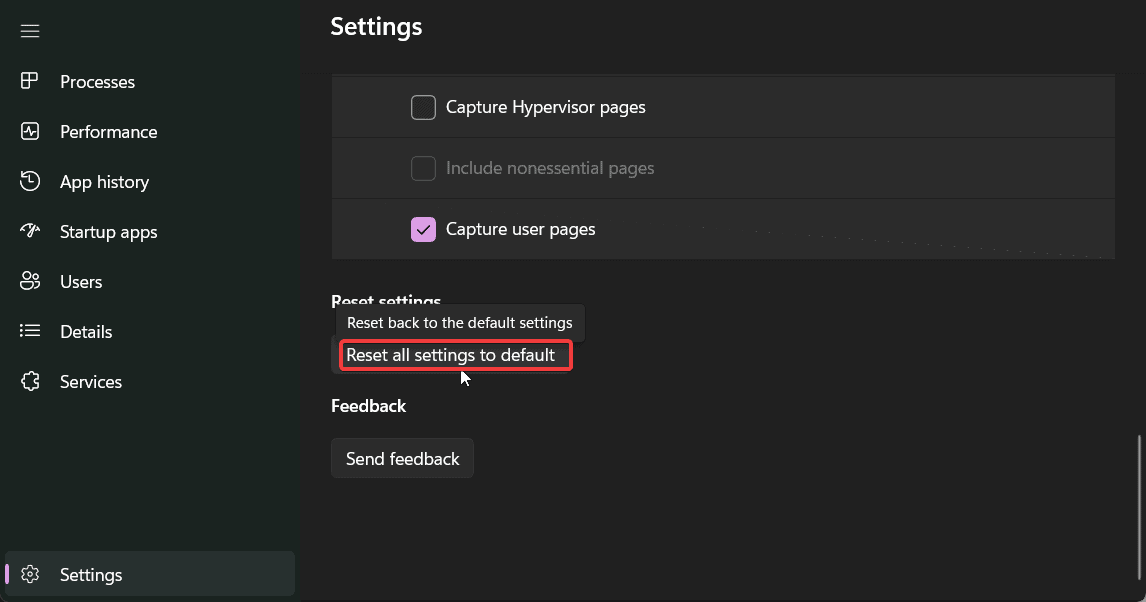Open the Users page

pyautogui.click(x=81, y=282)
